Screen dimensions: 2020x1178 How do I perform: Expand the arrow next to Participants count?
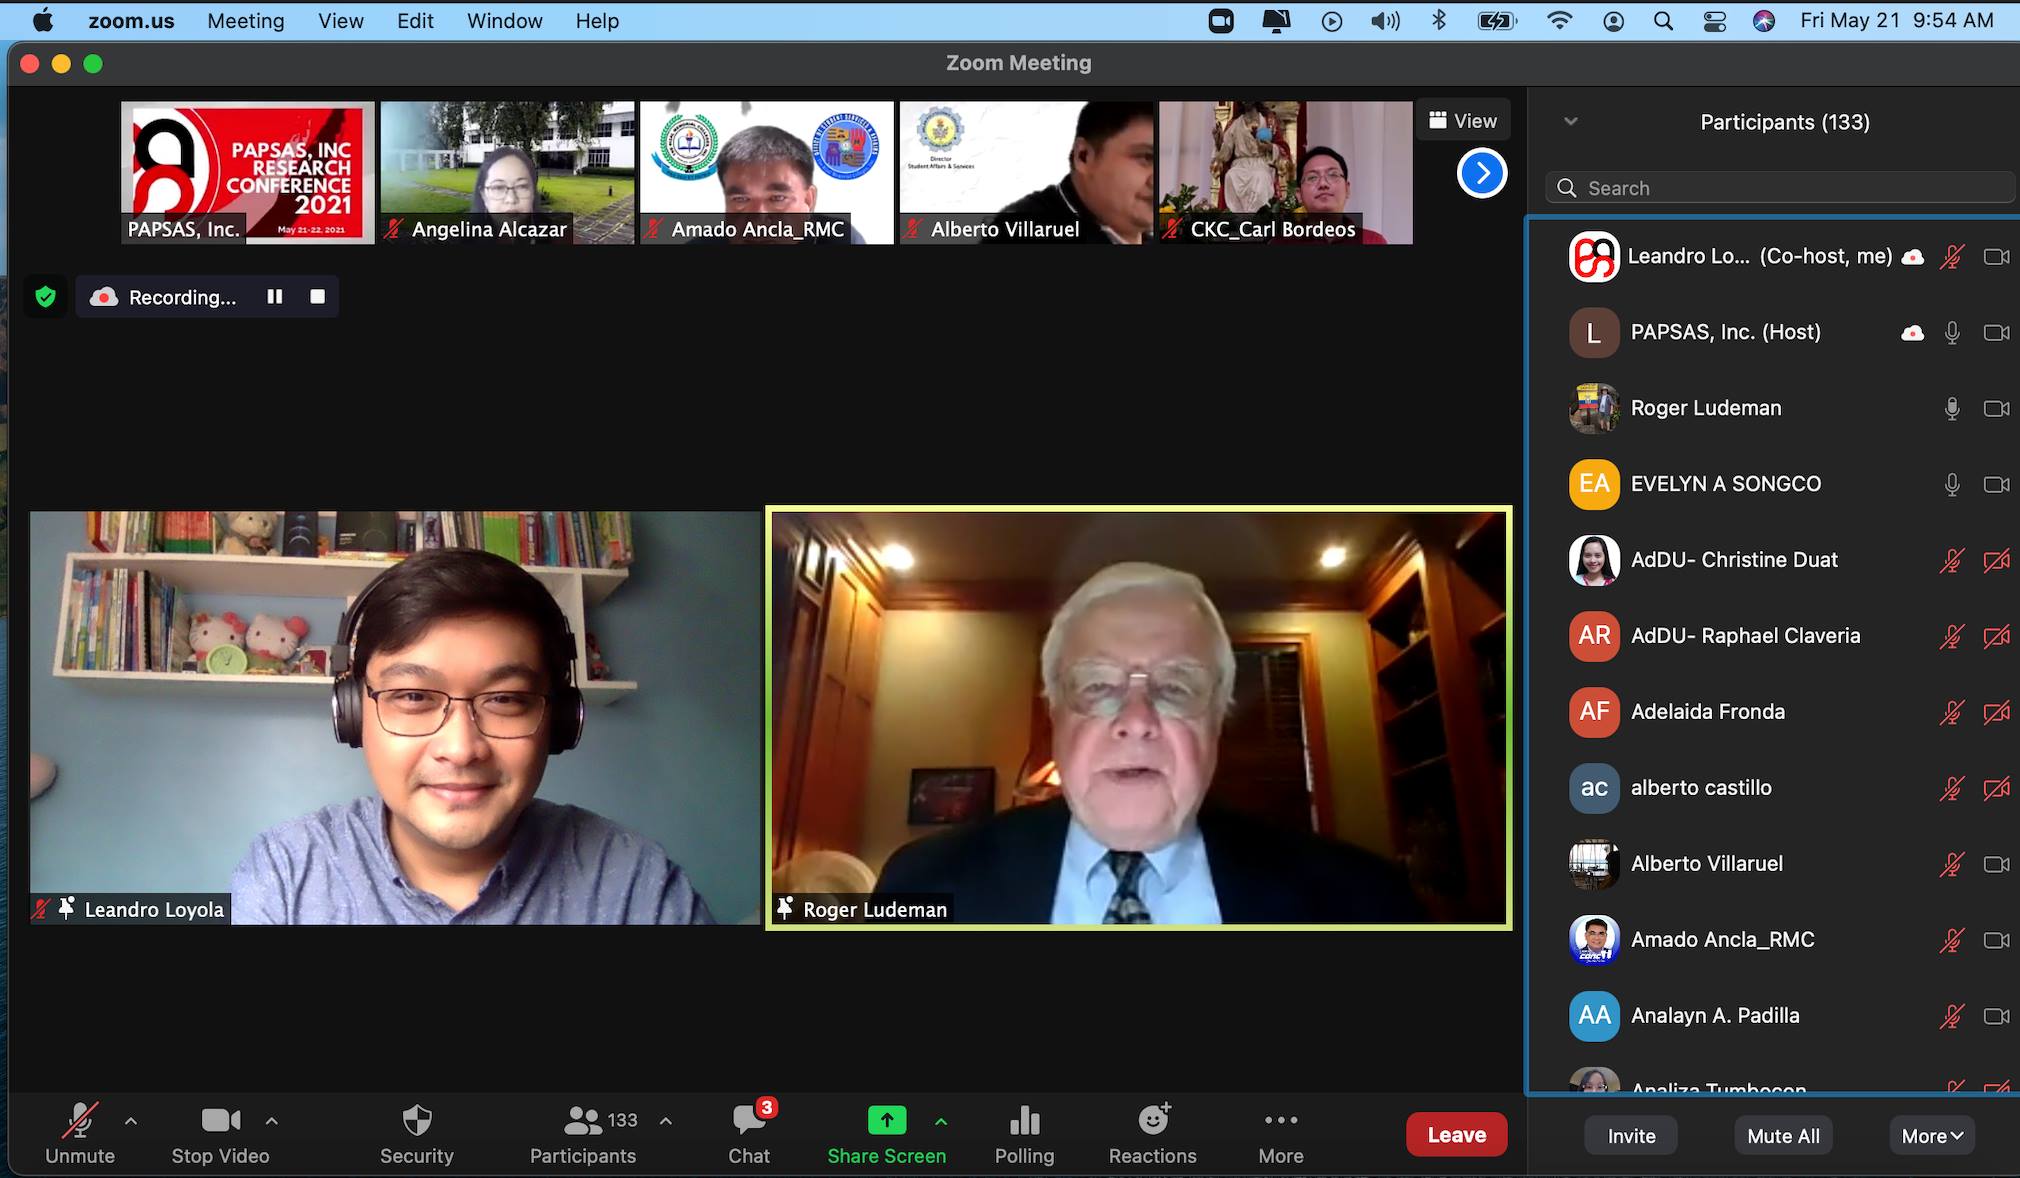(x=666, y=1121)
